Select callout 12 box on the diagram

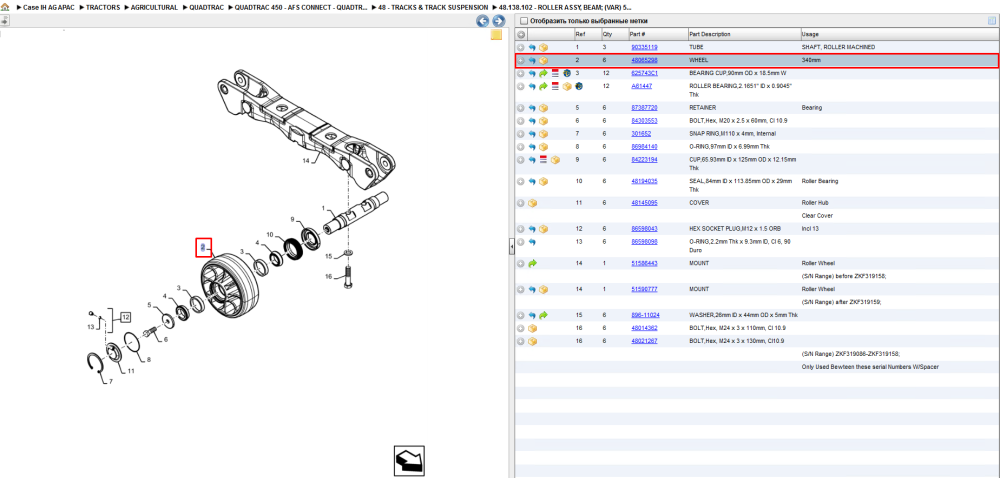pyautogui.click(x=125, y=317)
